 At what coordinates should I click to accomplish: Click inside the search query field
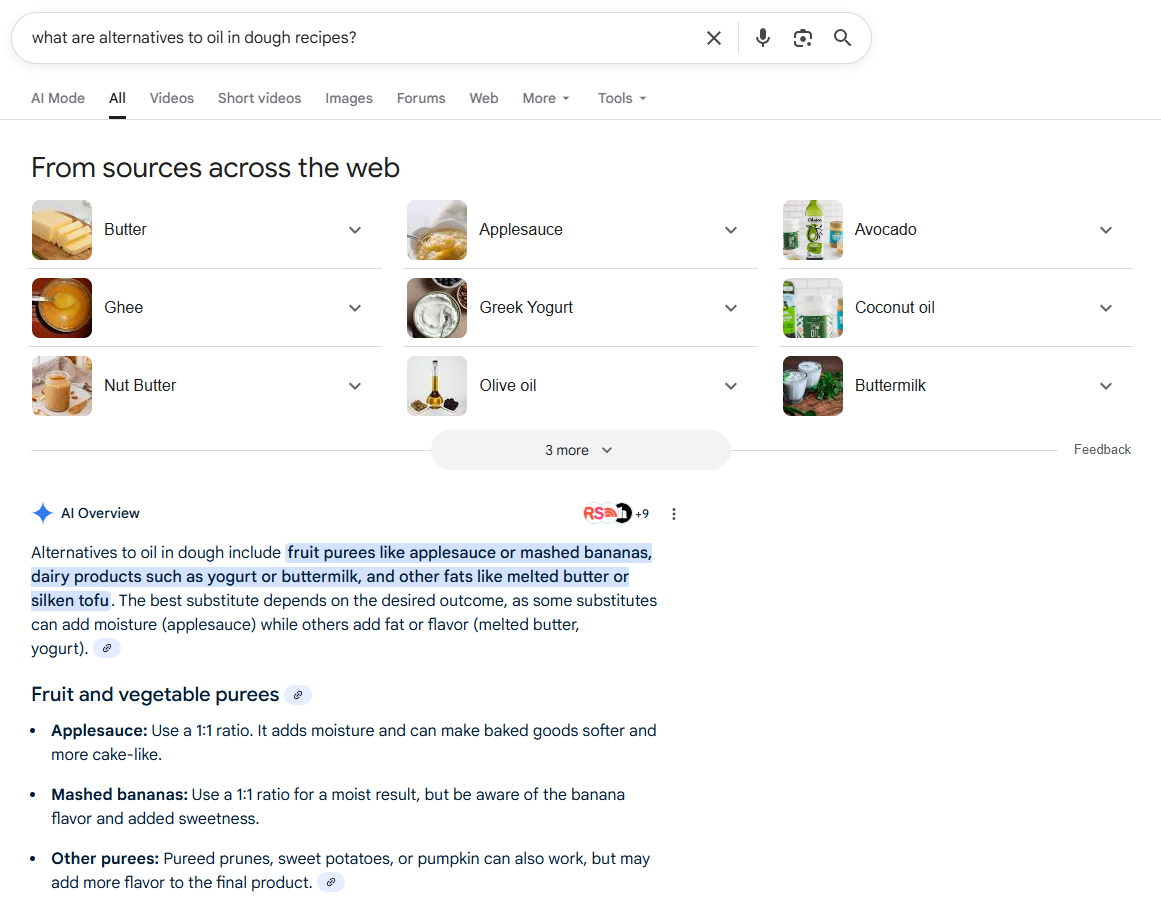coord(355,38)
